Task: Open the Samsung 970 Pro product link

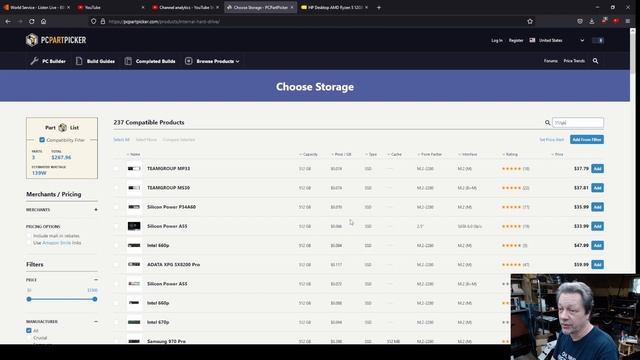Action: pos(166,341)
